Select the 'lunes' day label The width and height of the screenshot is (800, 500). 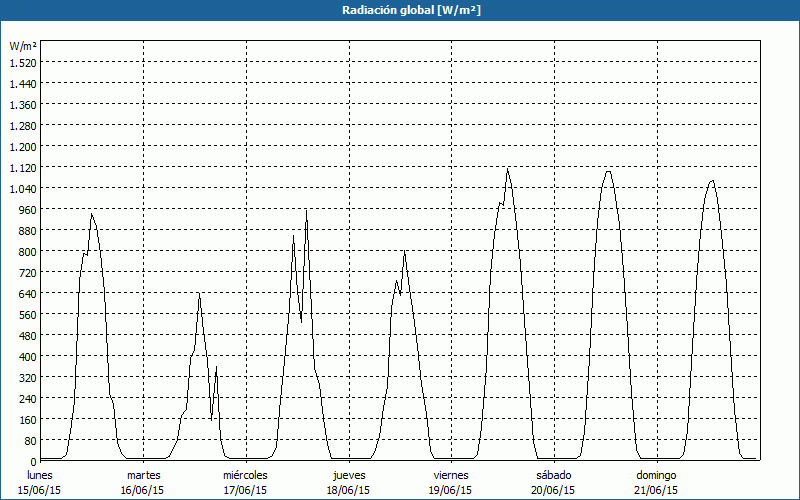tap(40, 475)
